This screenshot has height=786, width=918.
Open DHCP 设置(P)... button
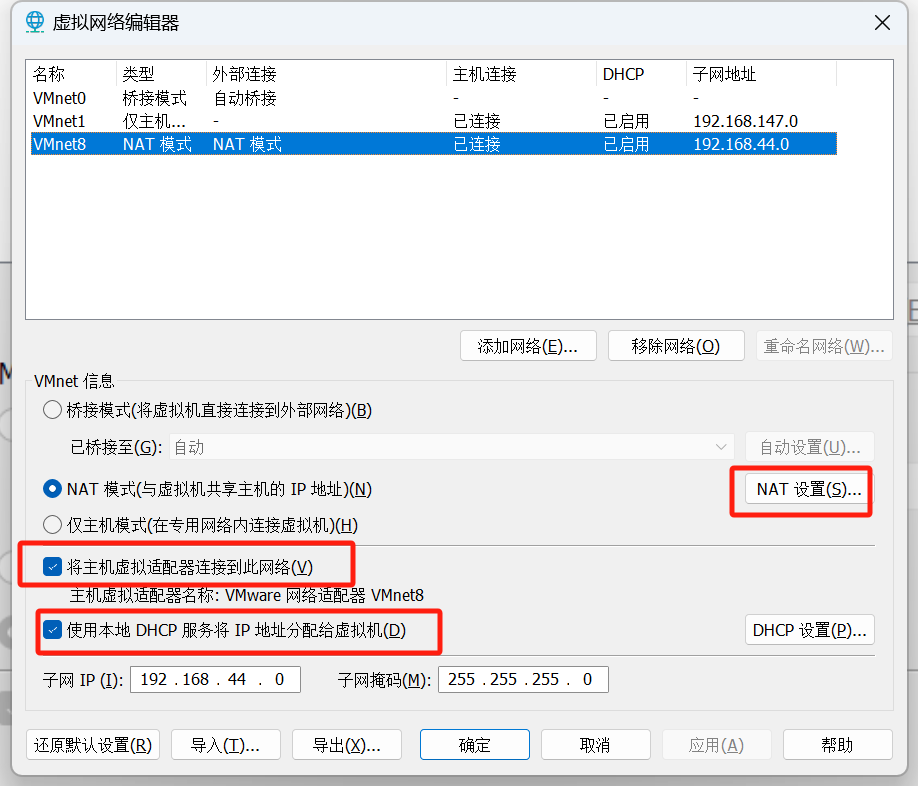pos(809,630)
